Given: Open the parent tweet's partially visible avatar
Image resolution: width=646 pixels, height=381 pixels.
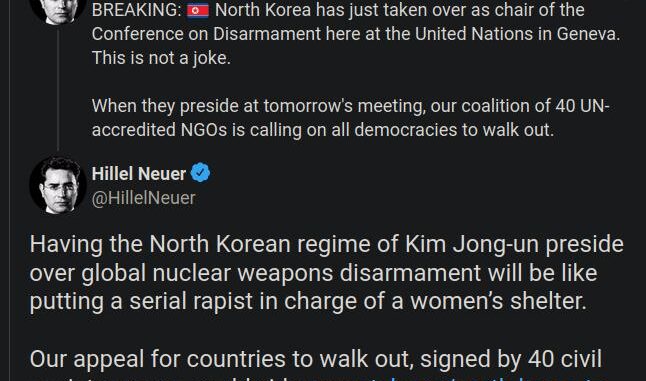Looking at the screenshot, I should click(58, 12).
